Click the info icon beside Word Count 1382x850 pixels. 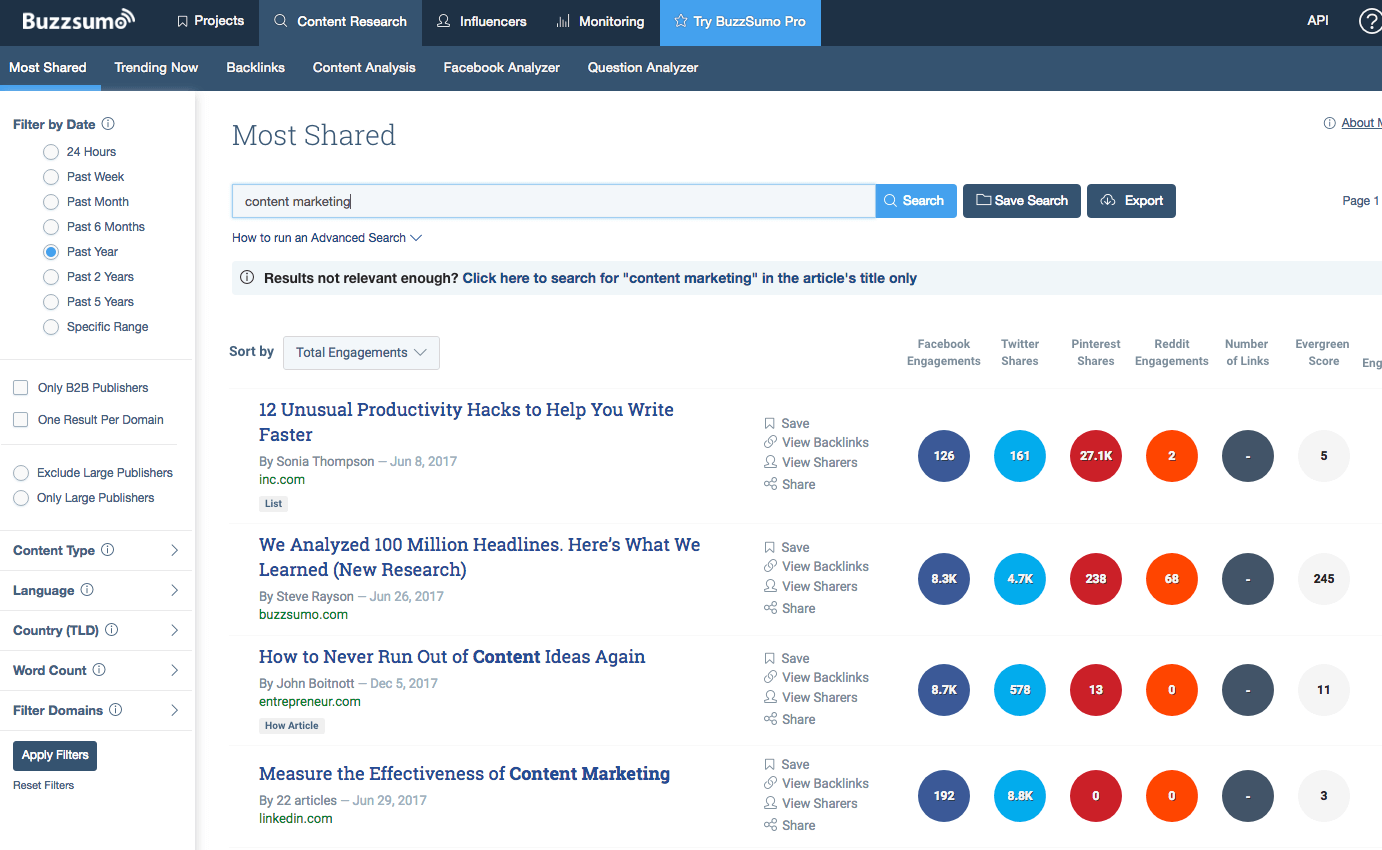[99, 670]
